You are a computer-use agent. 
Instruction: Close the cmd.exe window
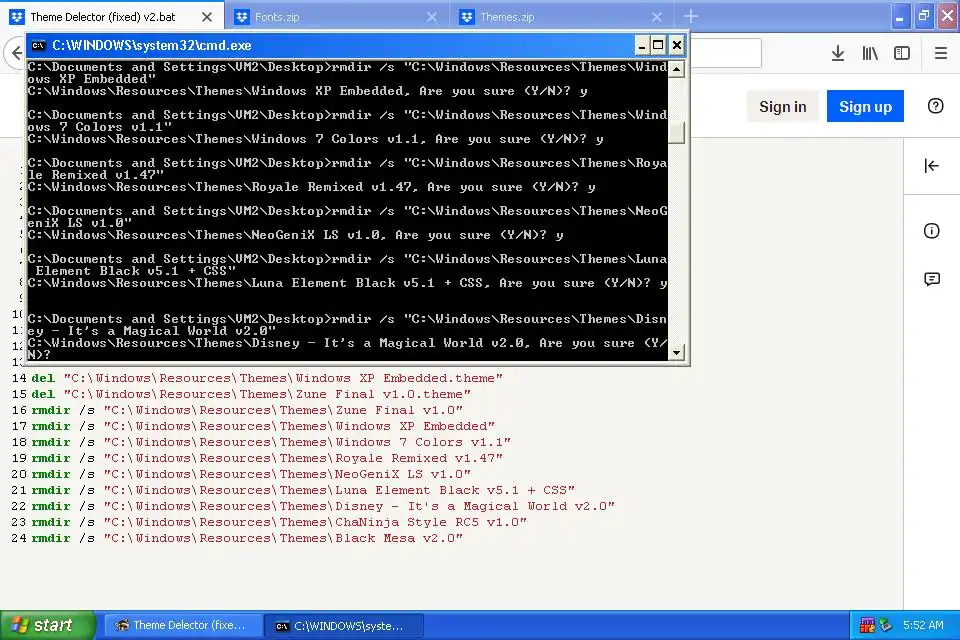(677, 45)
